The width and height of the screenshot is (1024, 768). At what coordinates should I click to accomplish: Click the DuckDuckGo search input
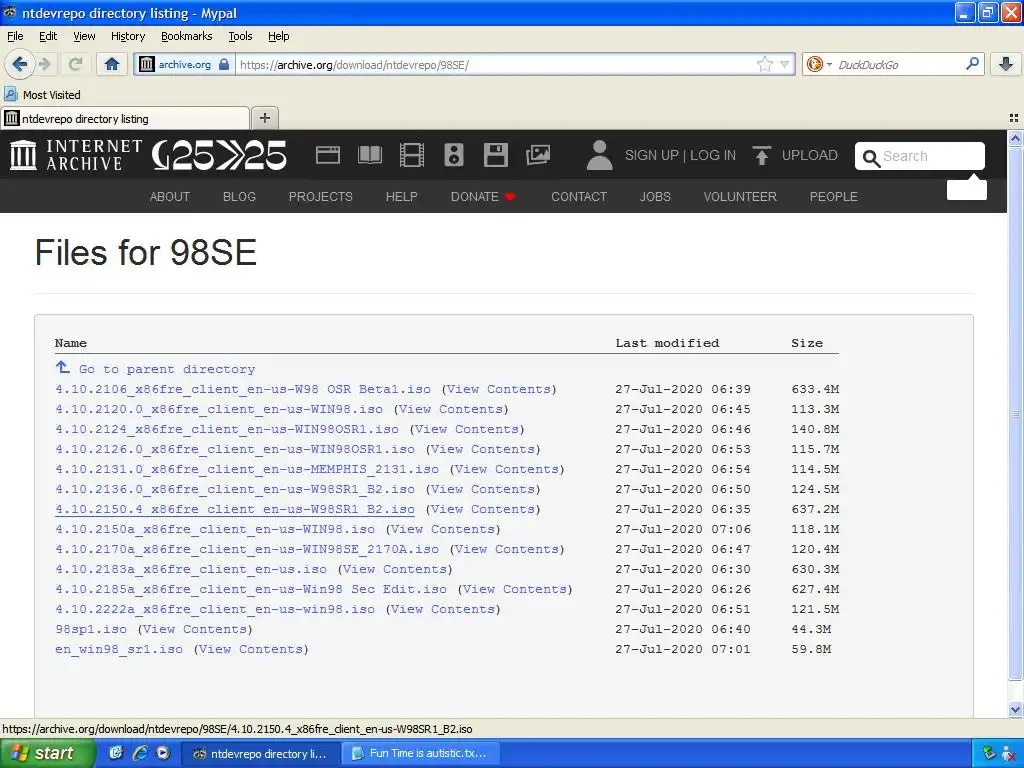(899, 64)
